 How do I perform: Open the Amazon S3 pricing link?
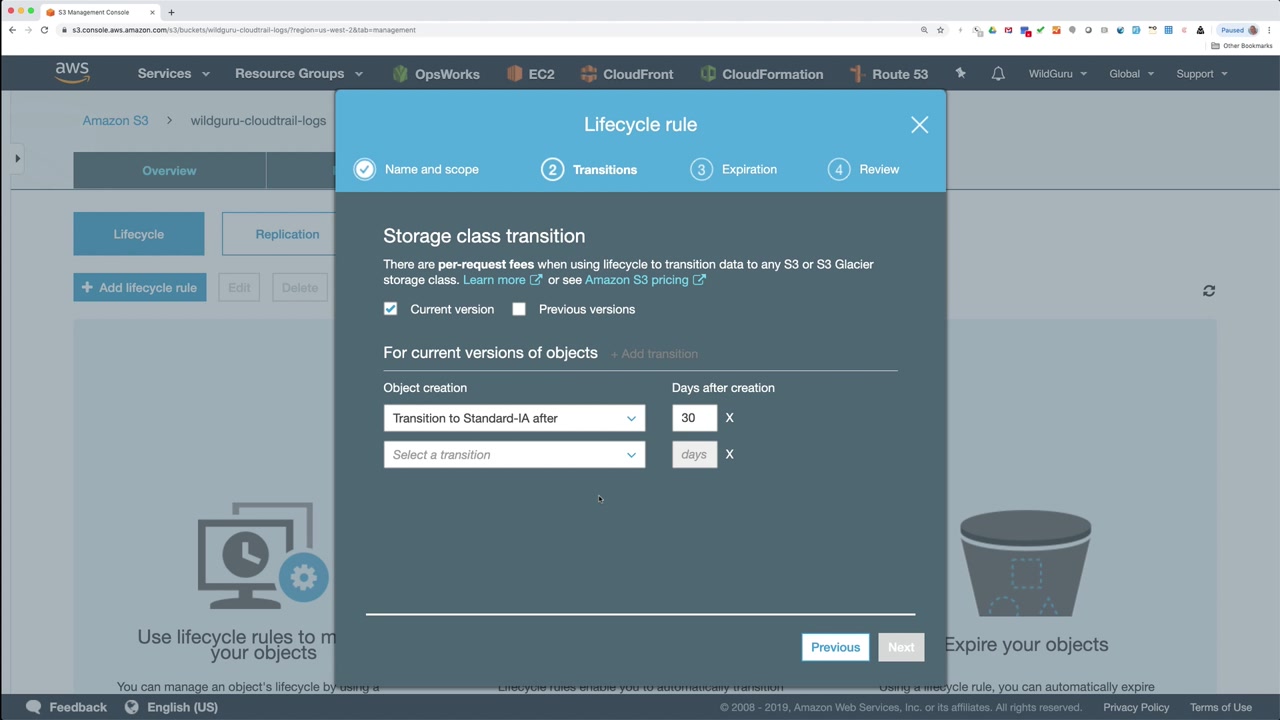click(x=645, y=280)
